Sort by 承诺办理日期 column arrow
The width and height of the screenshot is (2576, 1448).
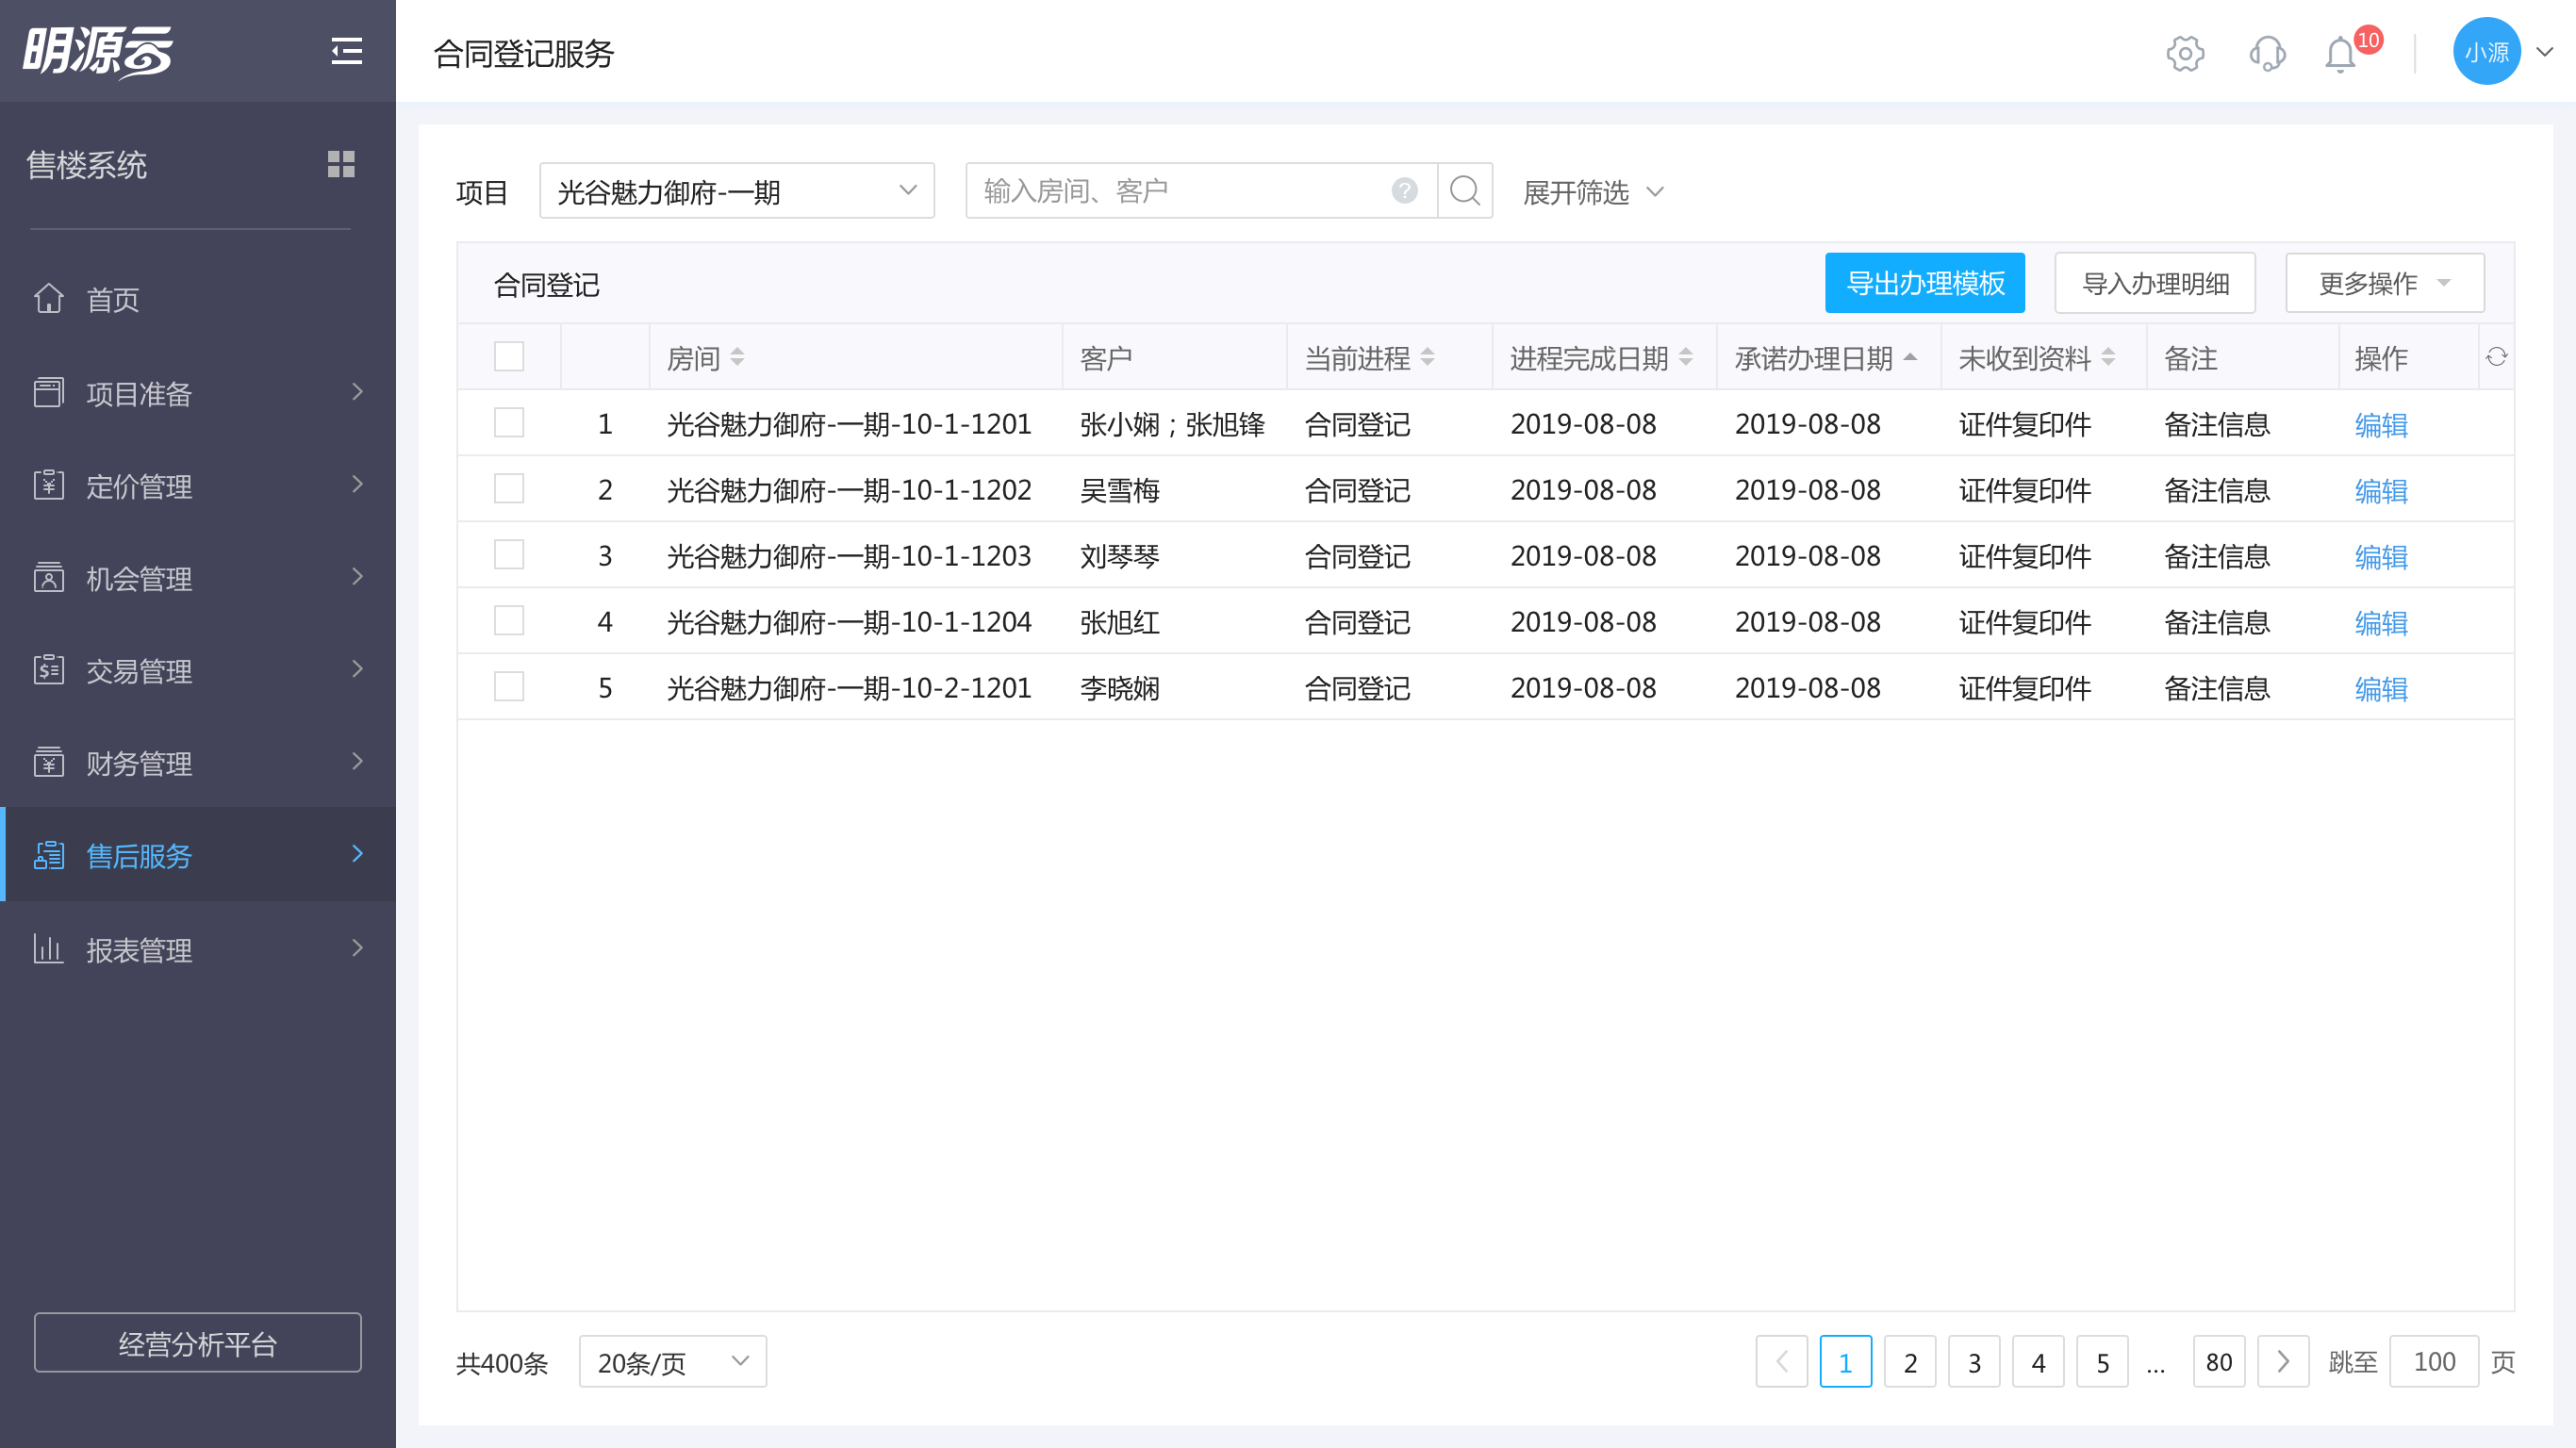(1910, 357)
